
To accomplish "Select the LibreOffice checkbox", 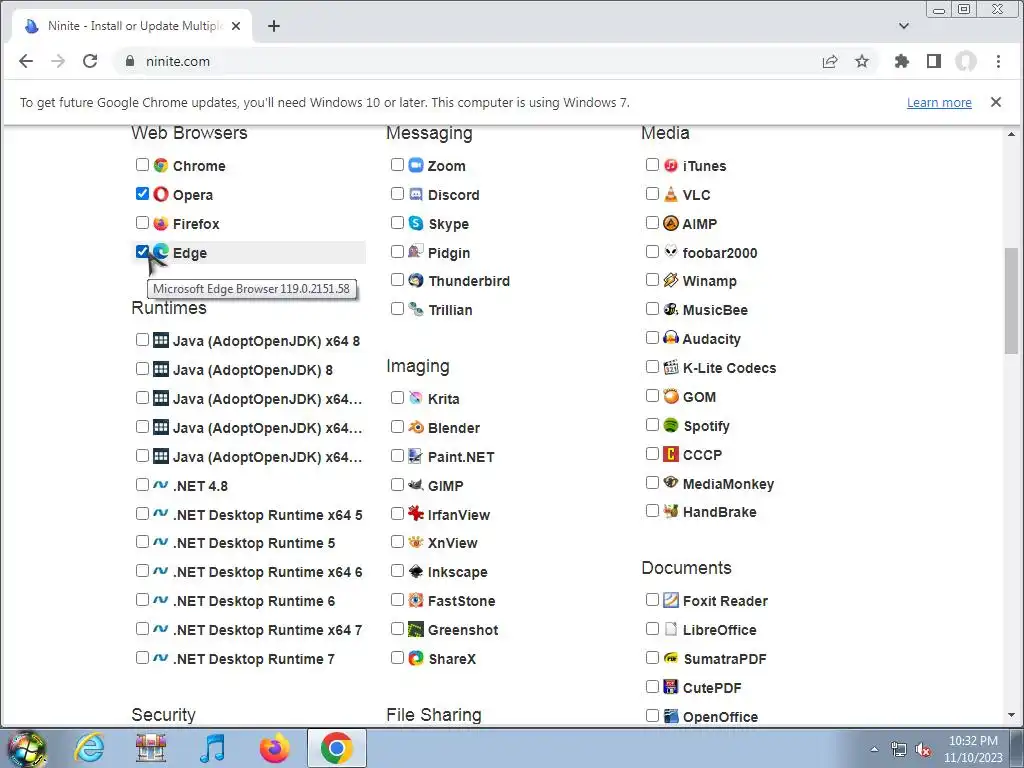I will click(652, 629).
